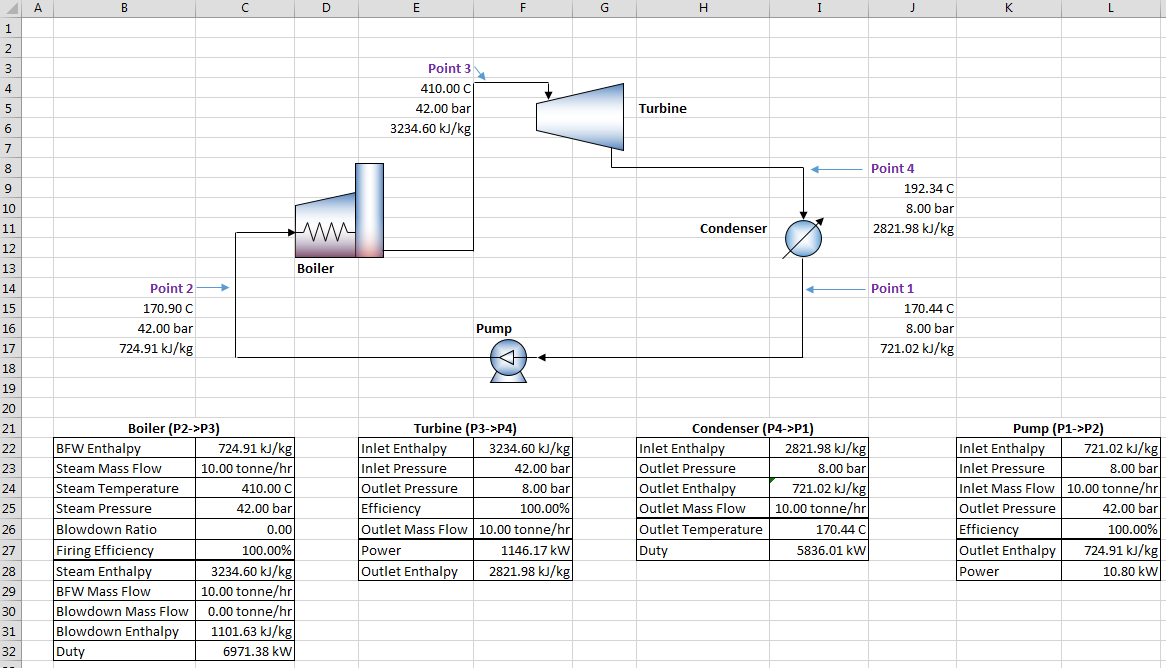This screenshot has height=668, width=1166.
Task: Select the BFW Enthalpy label cell
Action: click(124, 449)
